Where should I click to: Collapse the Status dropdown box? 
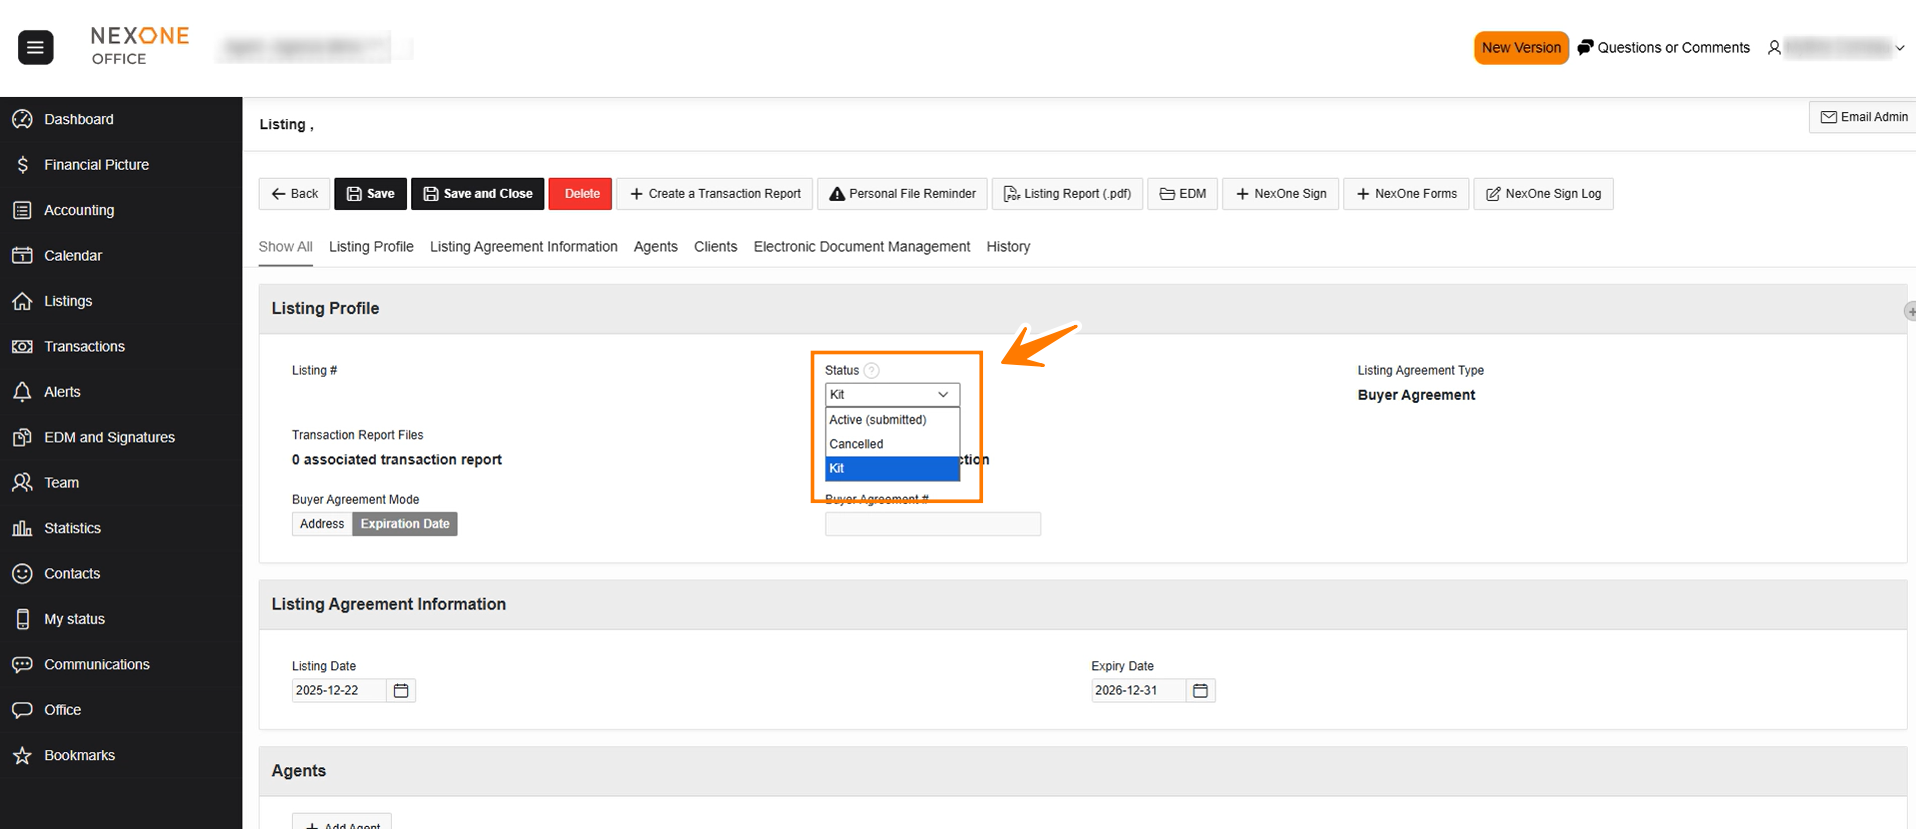[x=892, y=394]
